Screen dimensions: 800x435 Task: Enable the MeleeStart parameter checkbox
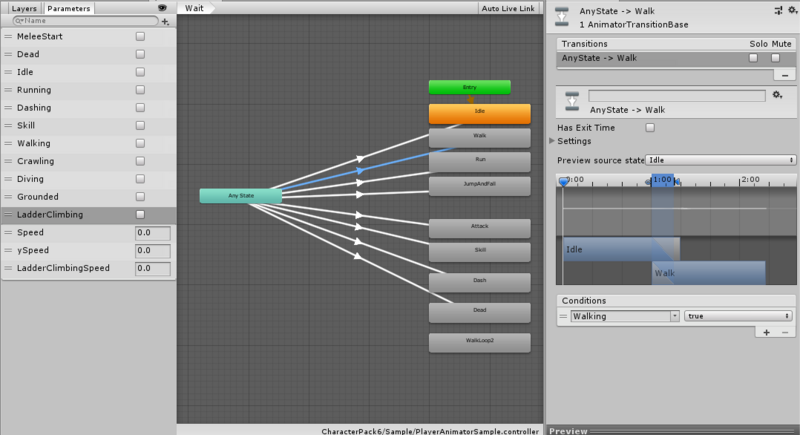[140, 36]
